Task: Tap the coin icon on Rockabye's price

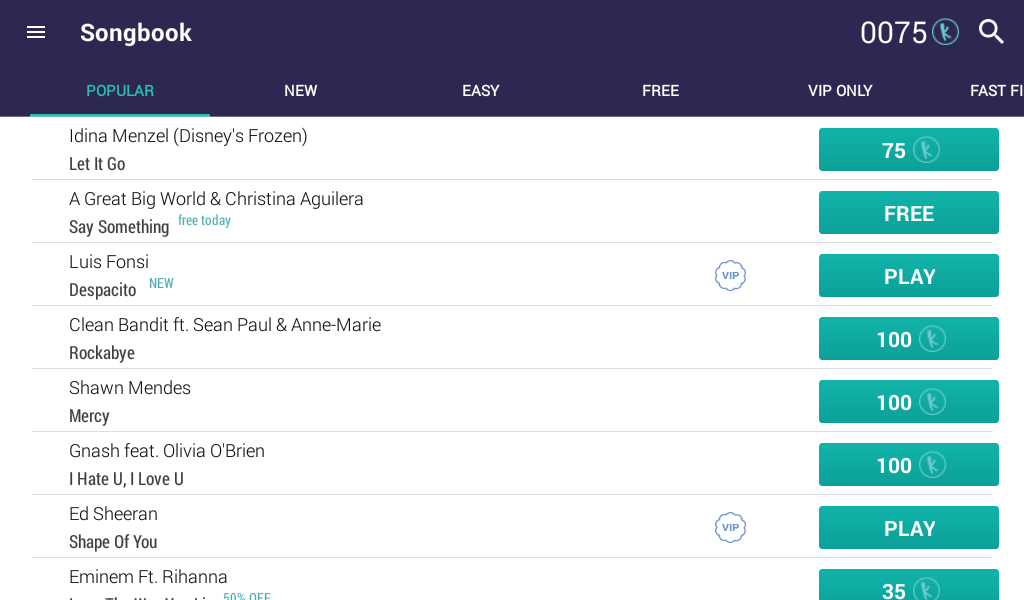Action: 932,339
